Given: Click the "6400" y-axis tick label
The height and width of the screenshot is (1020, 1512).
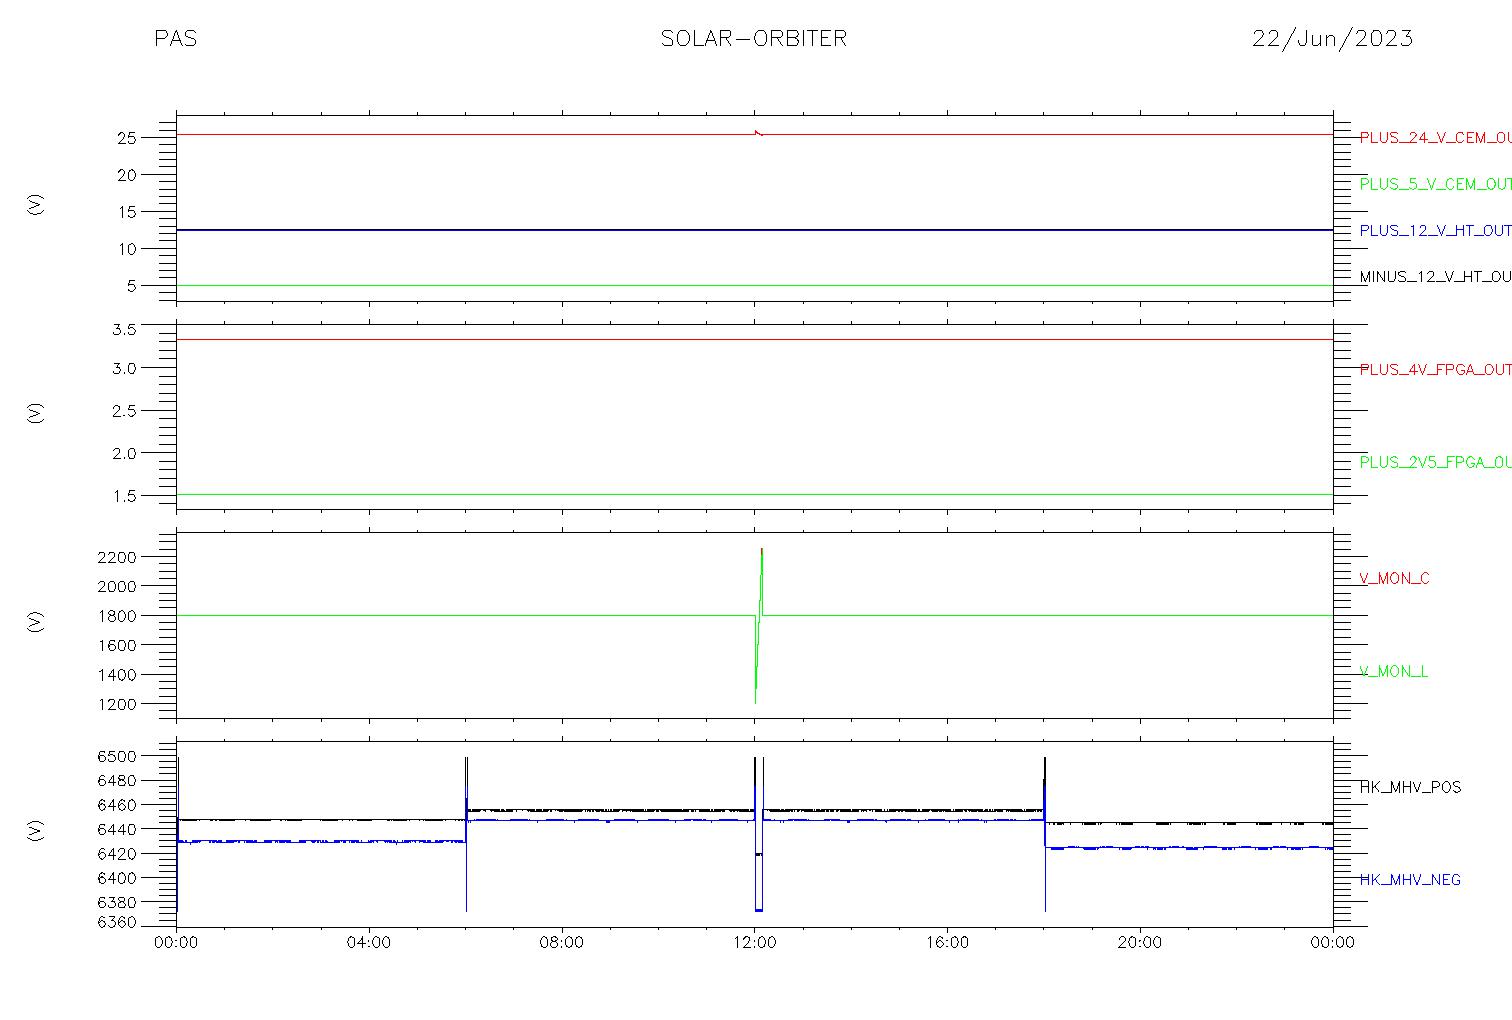Looking at the screenshot, I should click(x=117, y=878).
